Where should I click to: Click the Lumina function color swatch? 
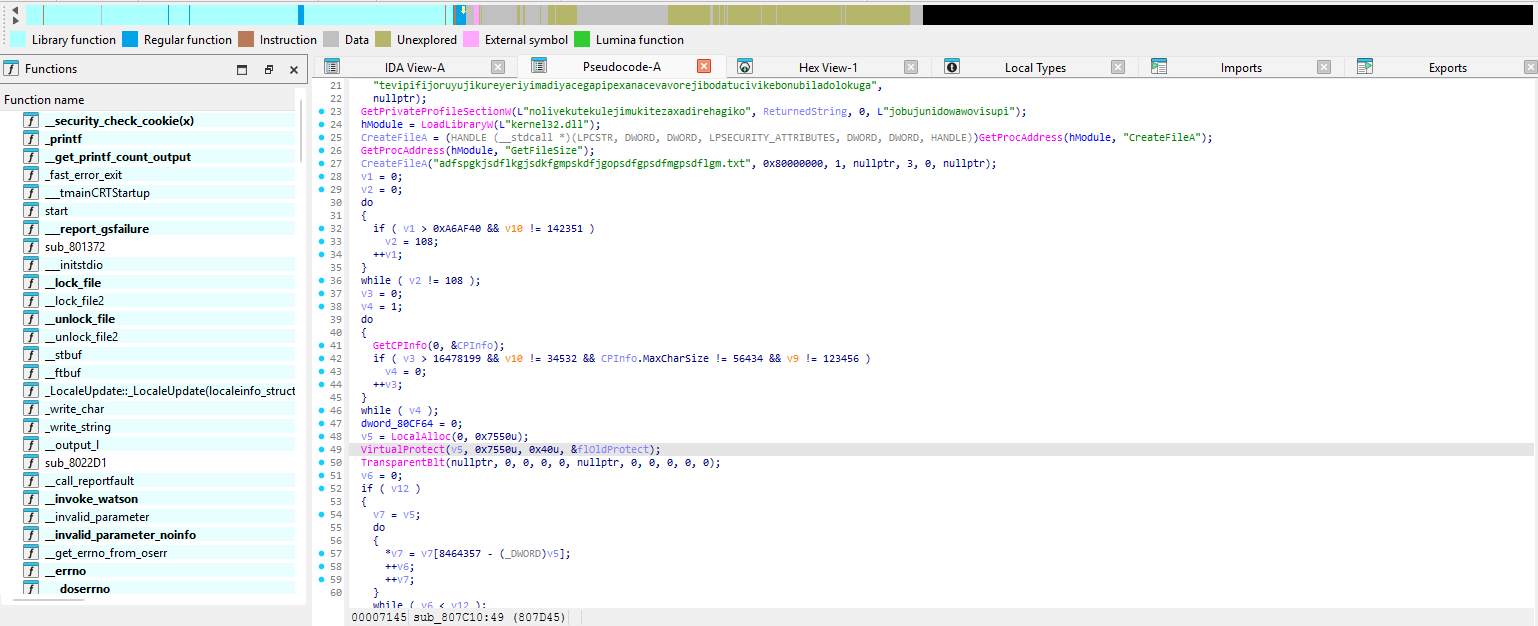(x=582, y=40)
